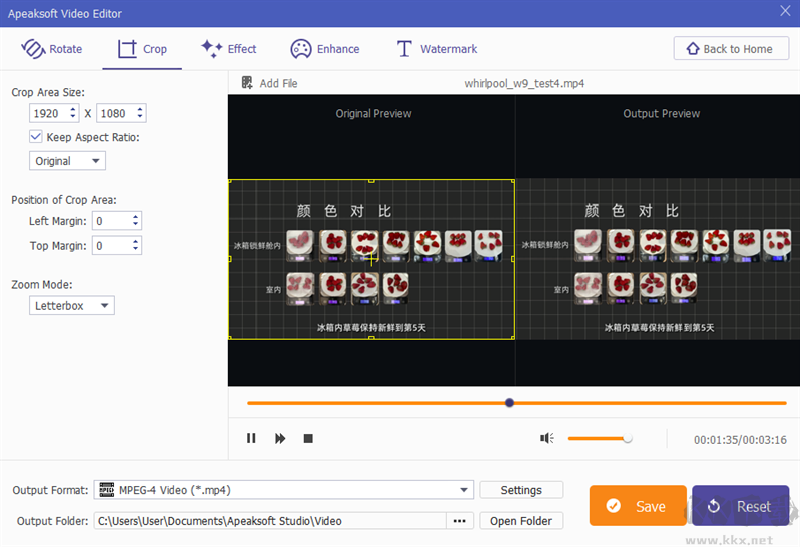800x547 pixels.
Task: Stop the video playback
Action: click(308, 438)
